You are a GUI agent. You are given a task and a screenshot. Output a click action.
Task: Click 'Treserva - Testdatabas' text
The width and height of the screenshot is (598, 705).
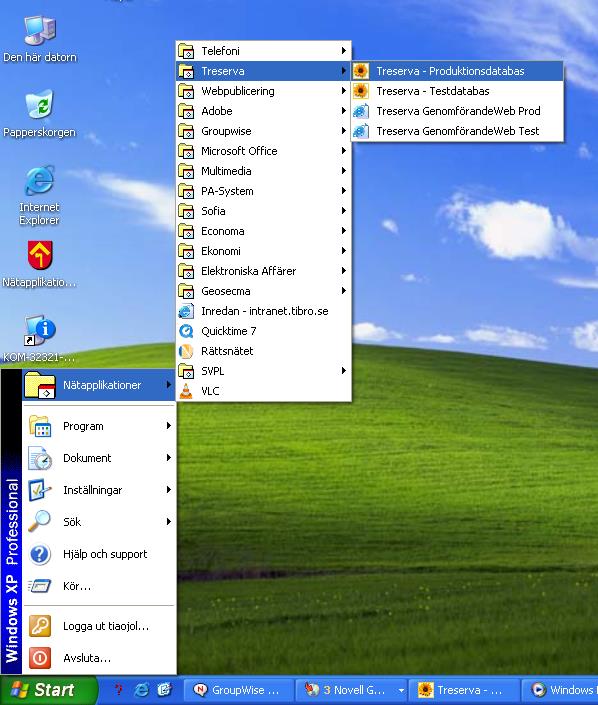click(x=433, y=91)
